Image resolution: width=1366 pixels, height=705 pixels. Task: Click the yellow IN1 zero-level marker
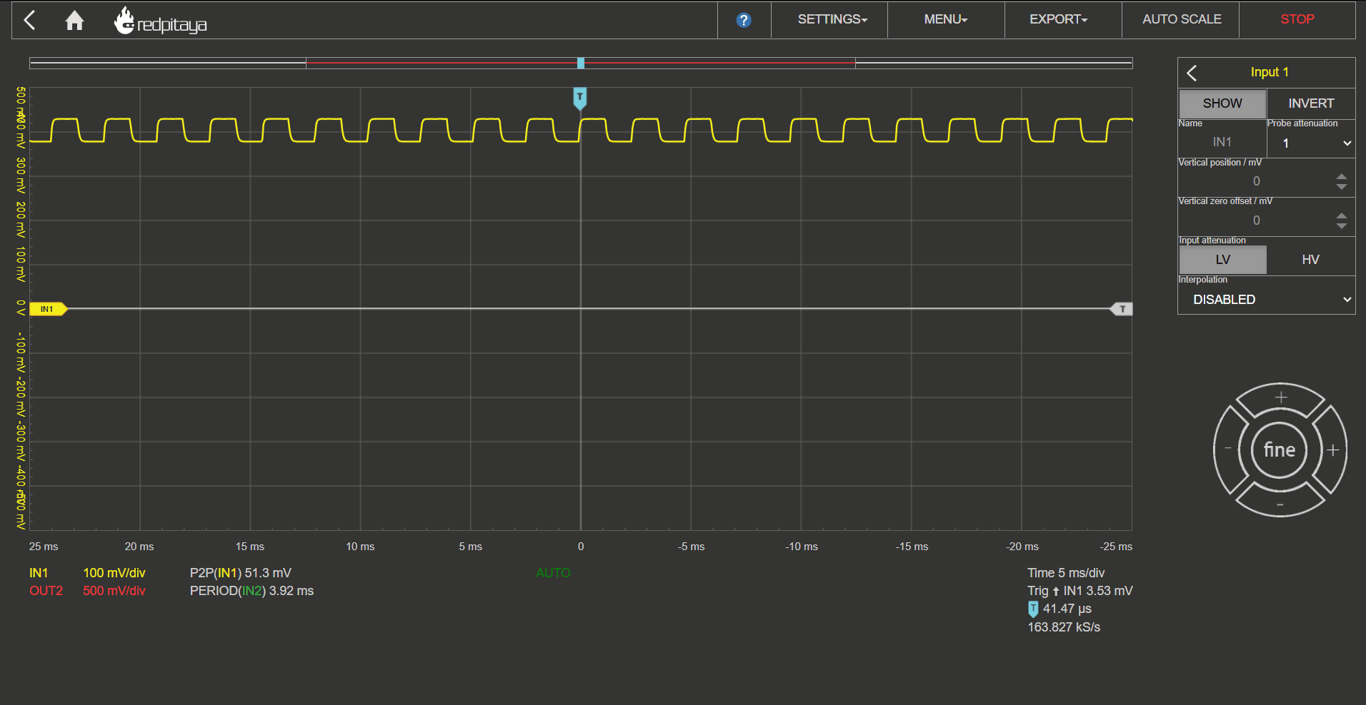(x=48, y=309)
